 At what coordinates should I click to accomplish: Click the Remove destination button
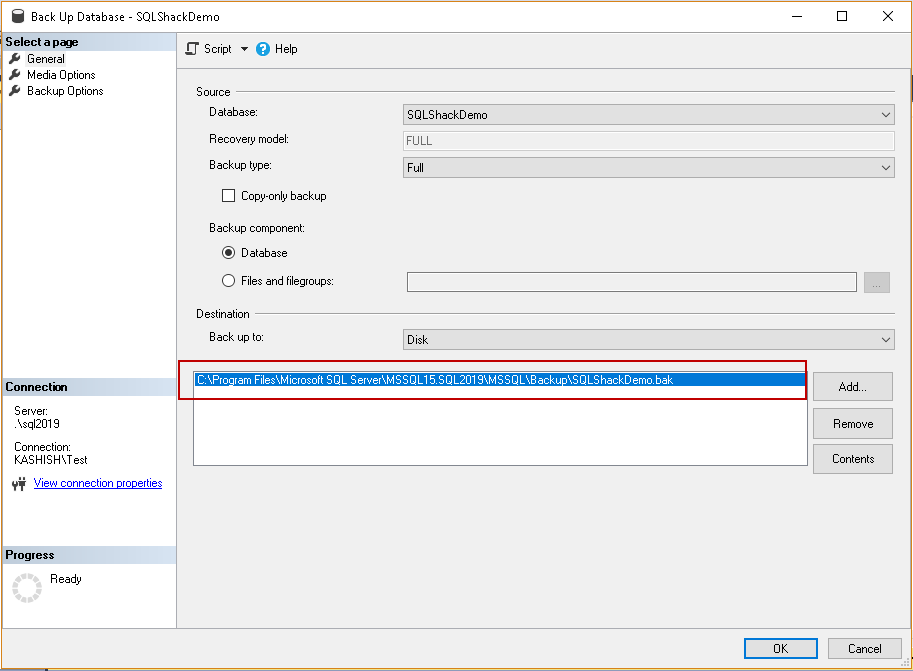point(852,424)
